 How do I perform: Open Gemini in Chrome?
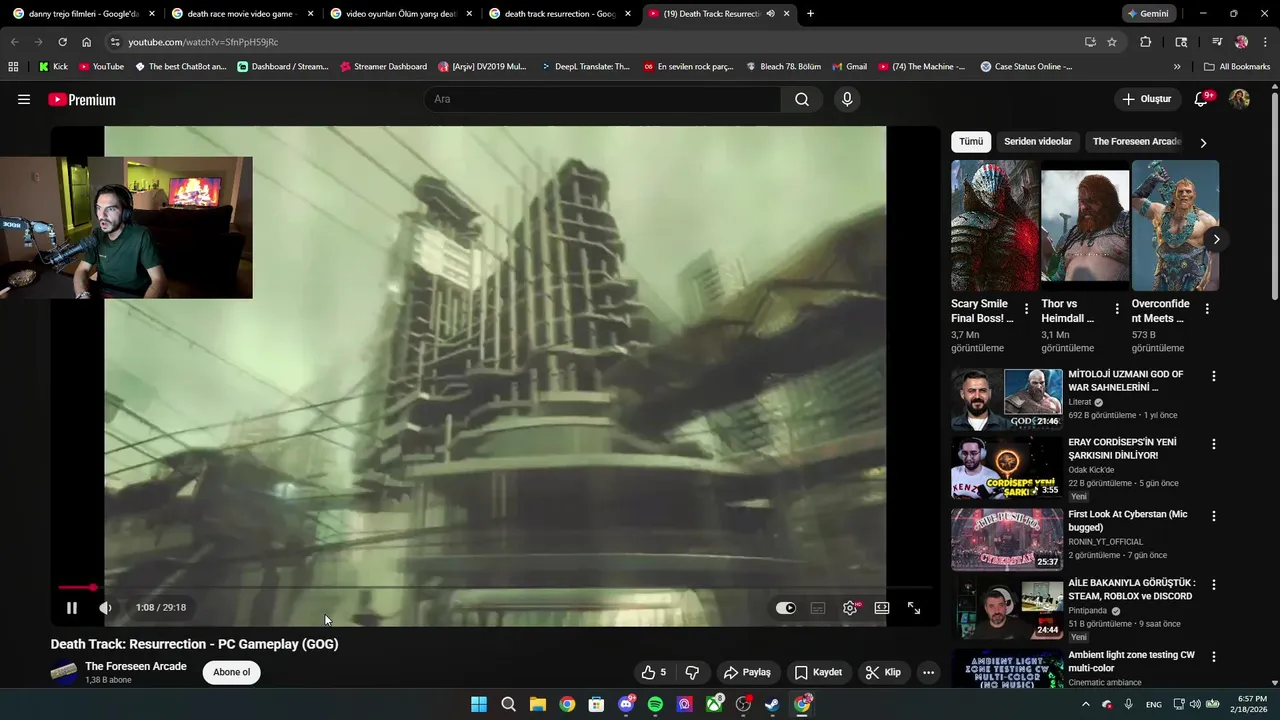(x=1148, y=14)
